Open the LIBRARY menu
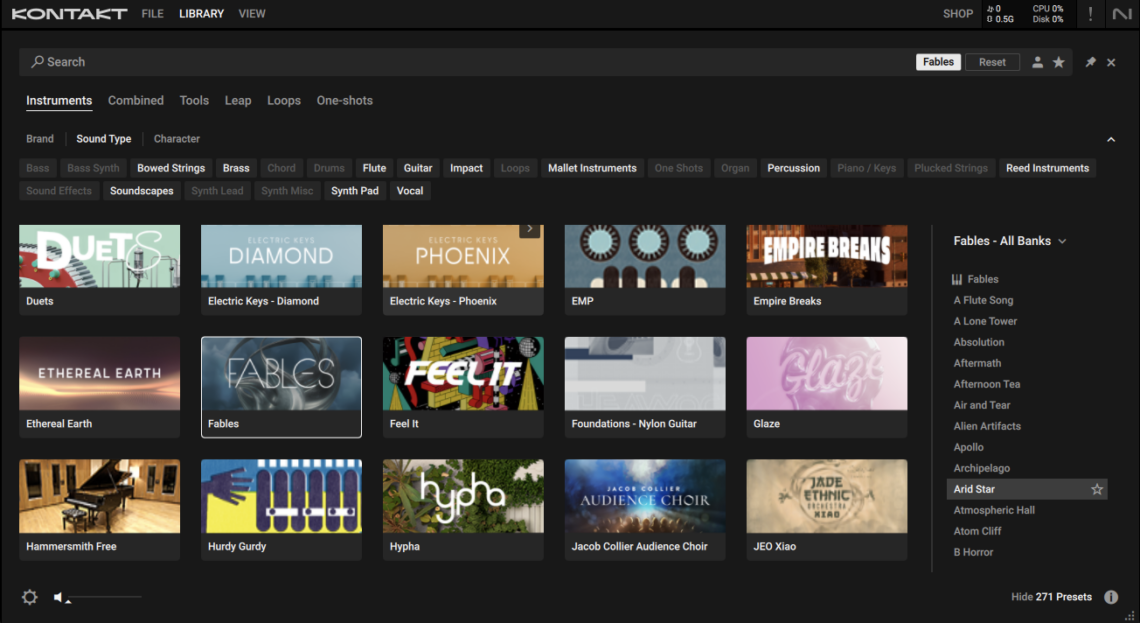The height and width of the screenshot is (623, 1140). click(x=201, y=14)
